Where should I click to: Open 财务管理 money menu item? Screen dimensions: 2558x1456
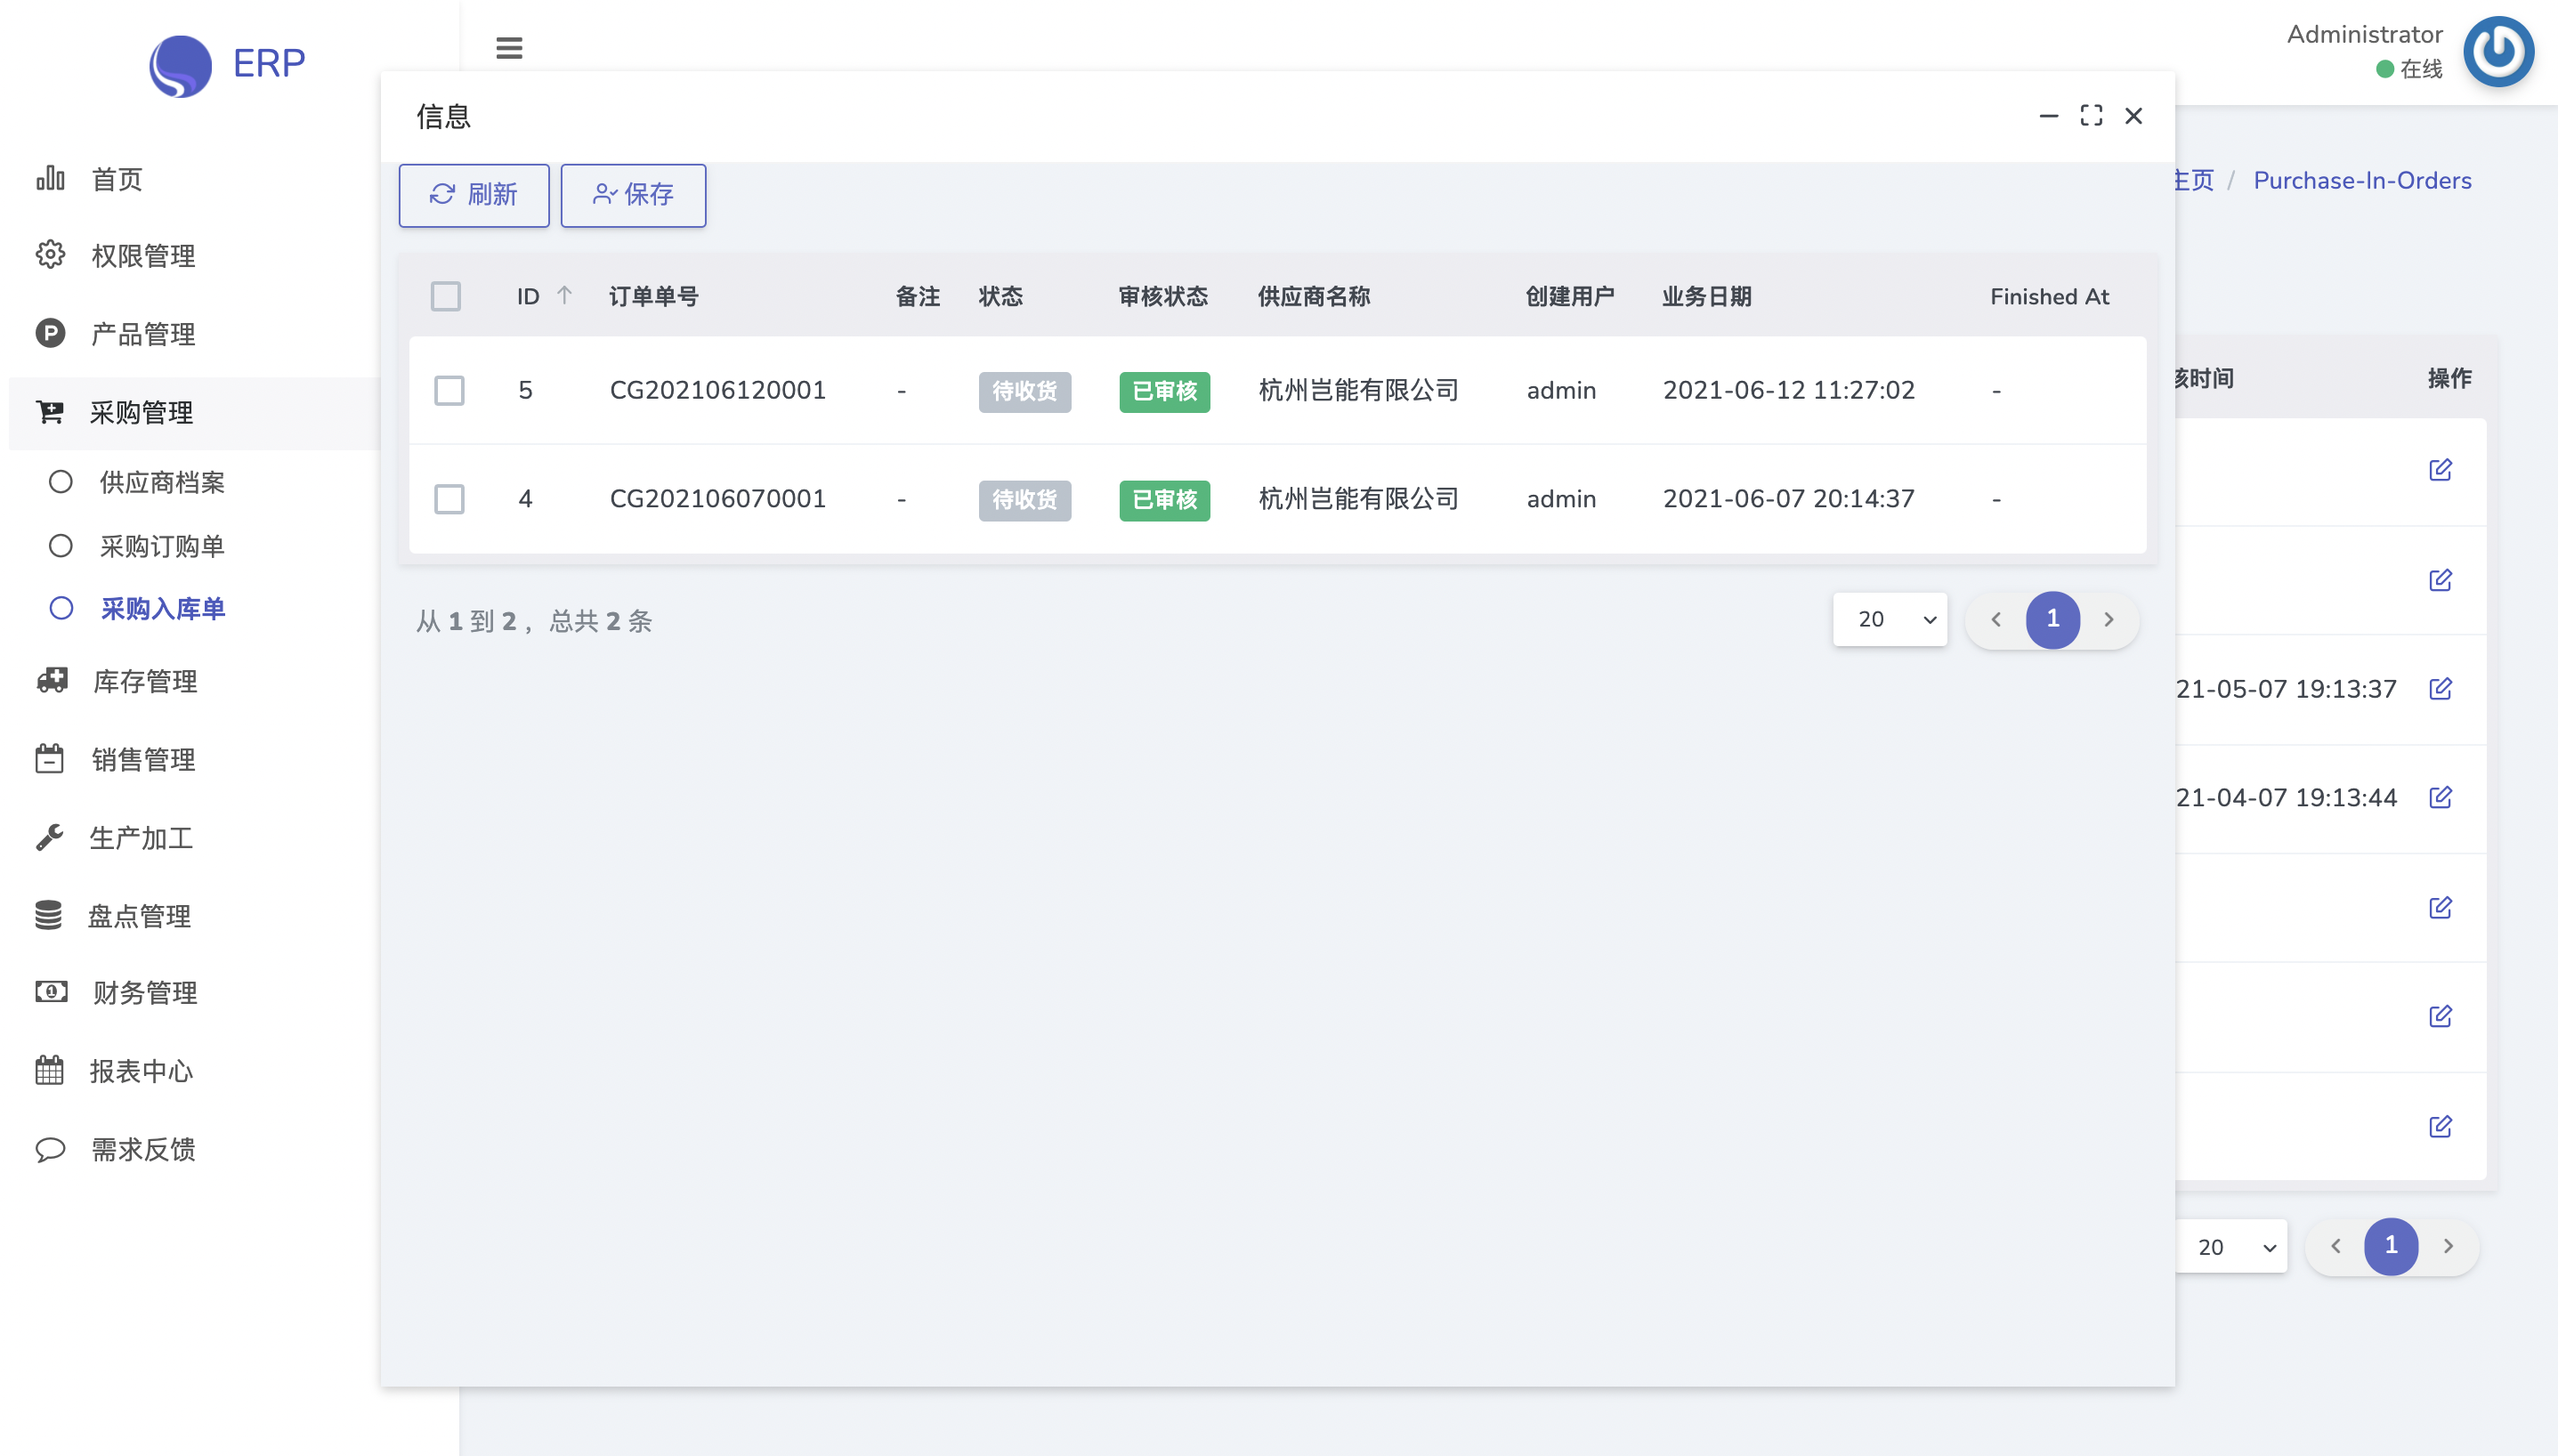tap(144, 993)
